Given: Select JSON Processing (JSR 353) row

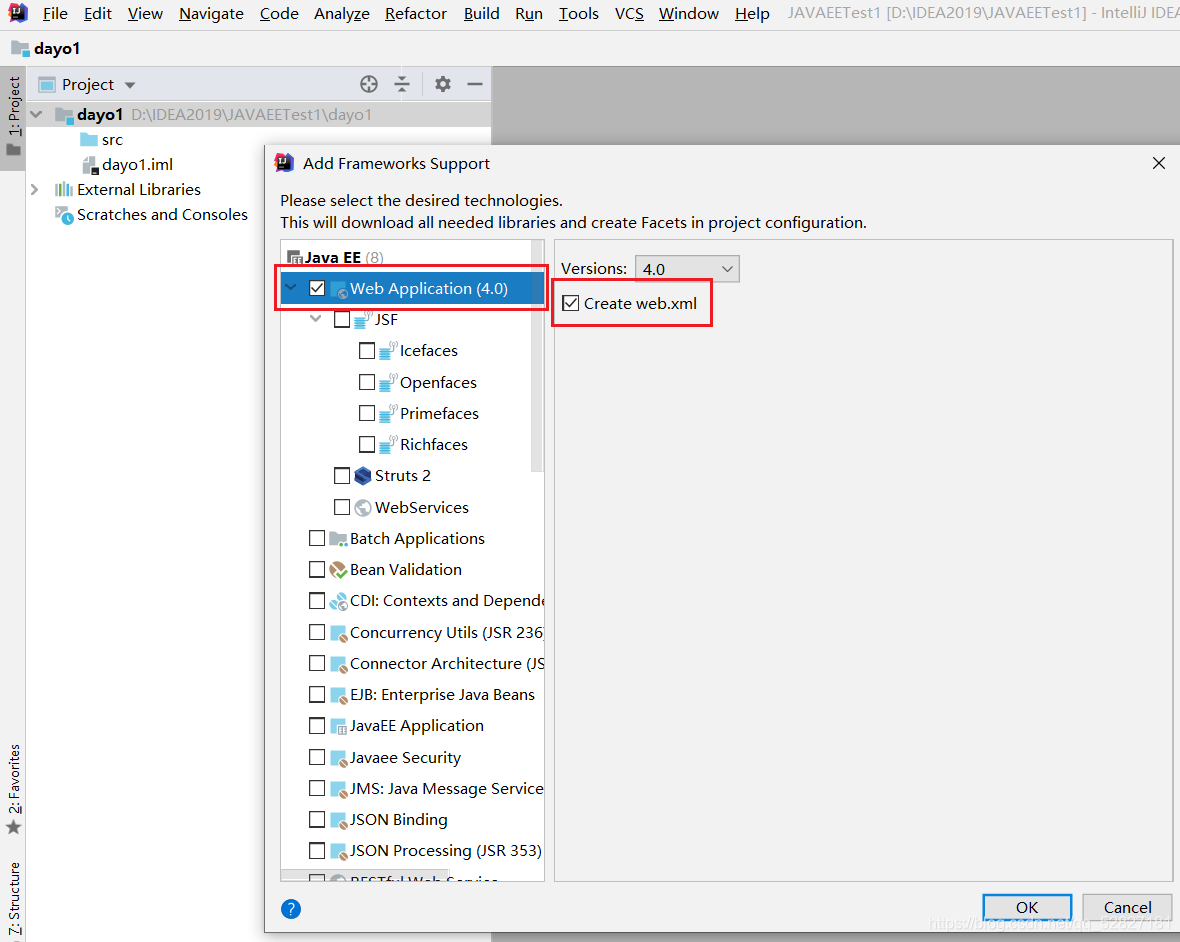Looking at the screenshot, I should click(412, 851).
